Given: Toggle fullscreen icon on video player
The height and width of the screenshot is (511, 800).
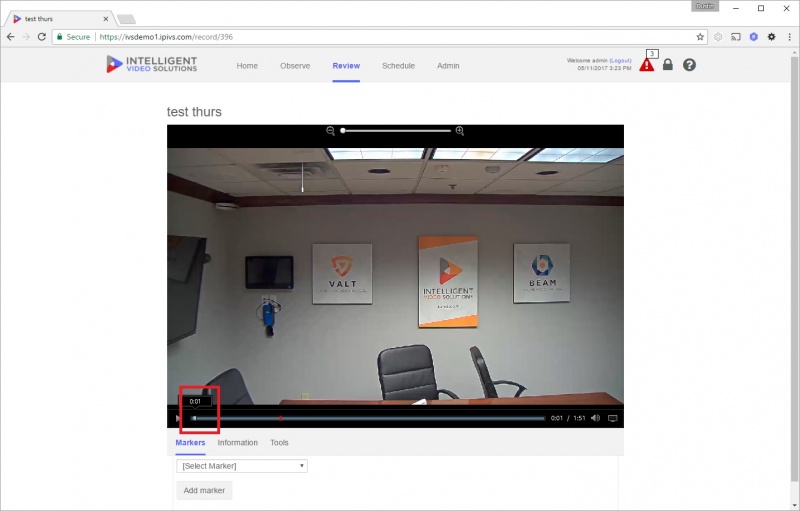Looking at the screenshot, I should 613,418.
